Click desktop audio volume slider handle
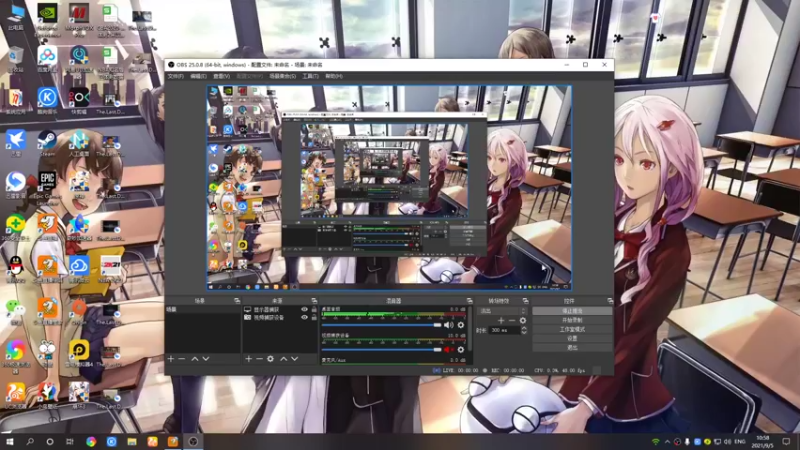Screen dimensions: 800x450 coord(437,325)
